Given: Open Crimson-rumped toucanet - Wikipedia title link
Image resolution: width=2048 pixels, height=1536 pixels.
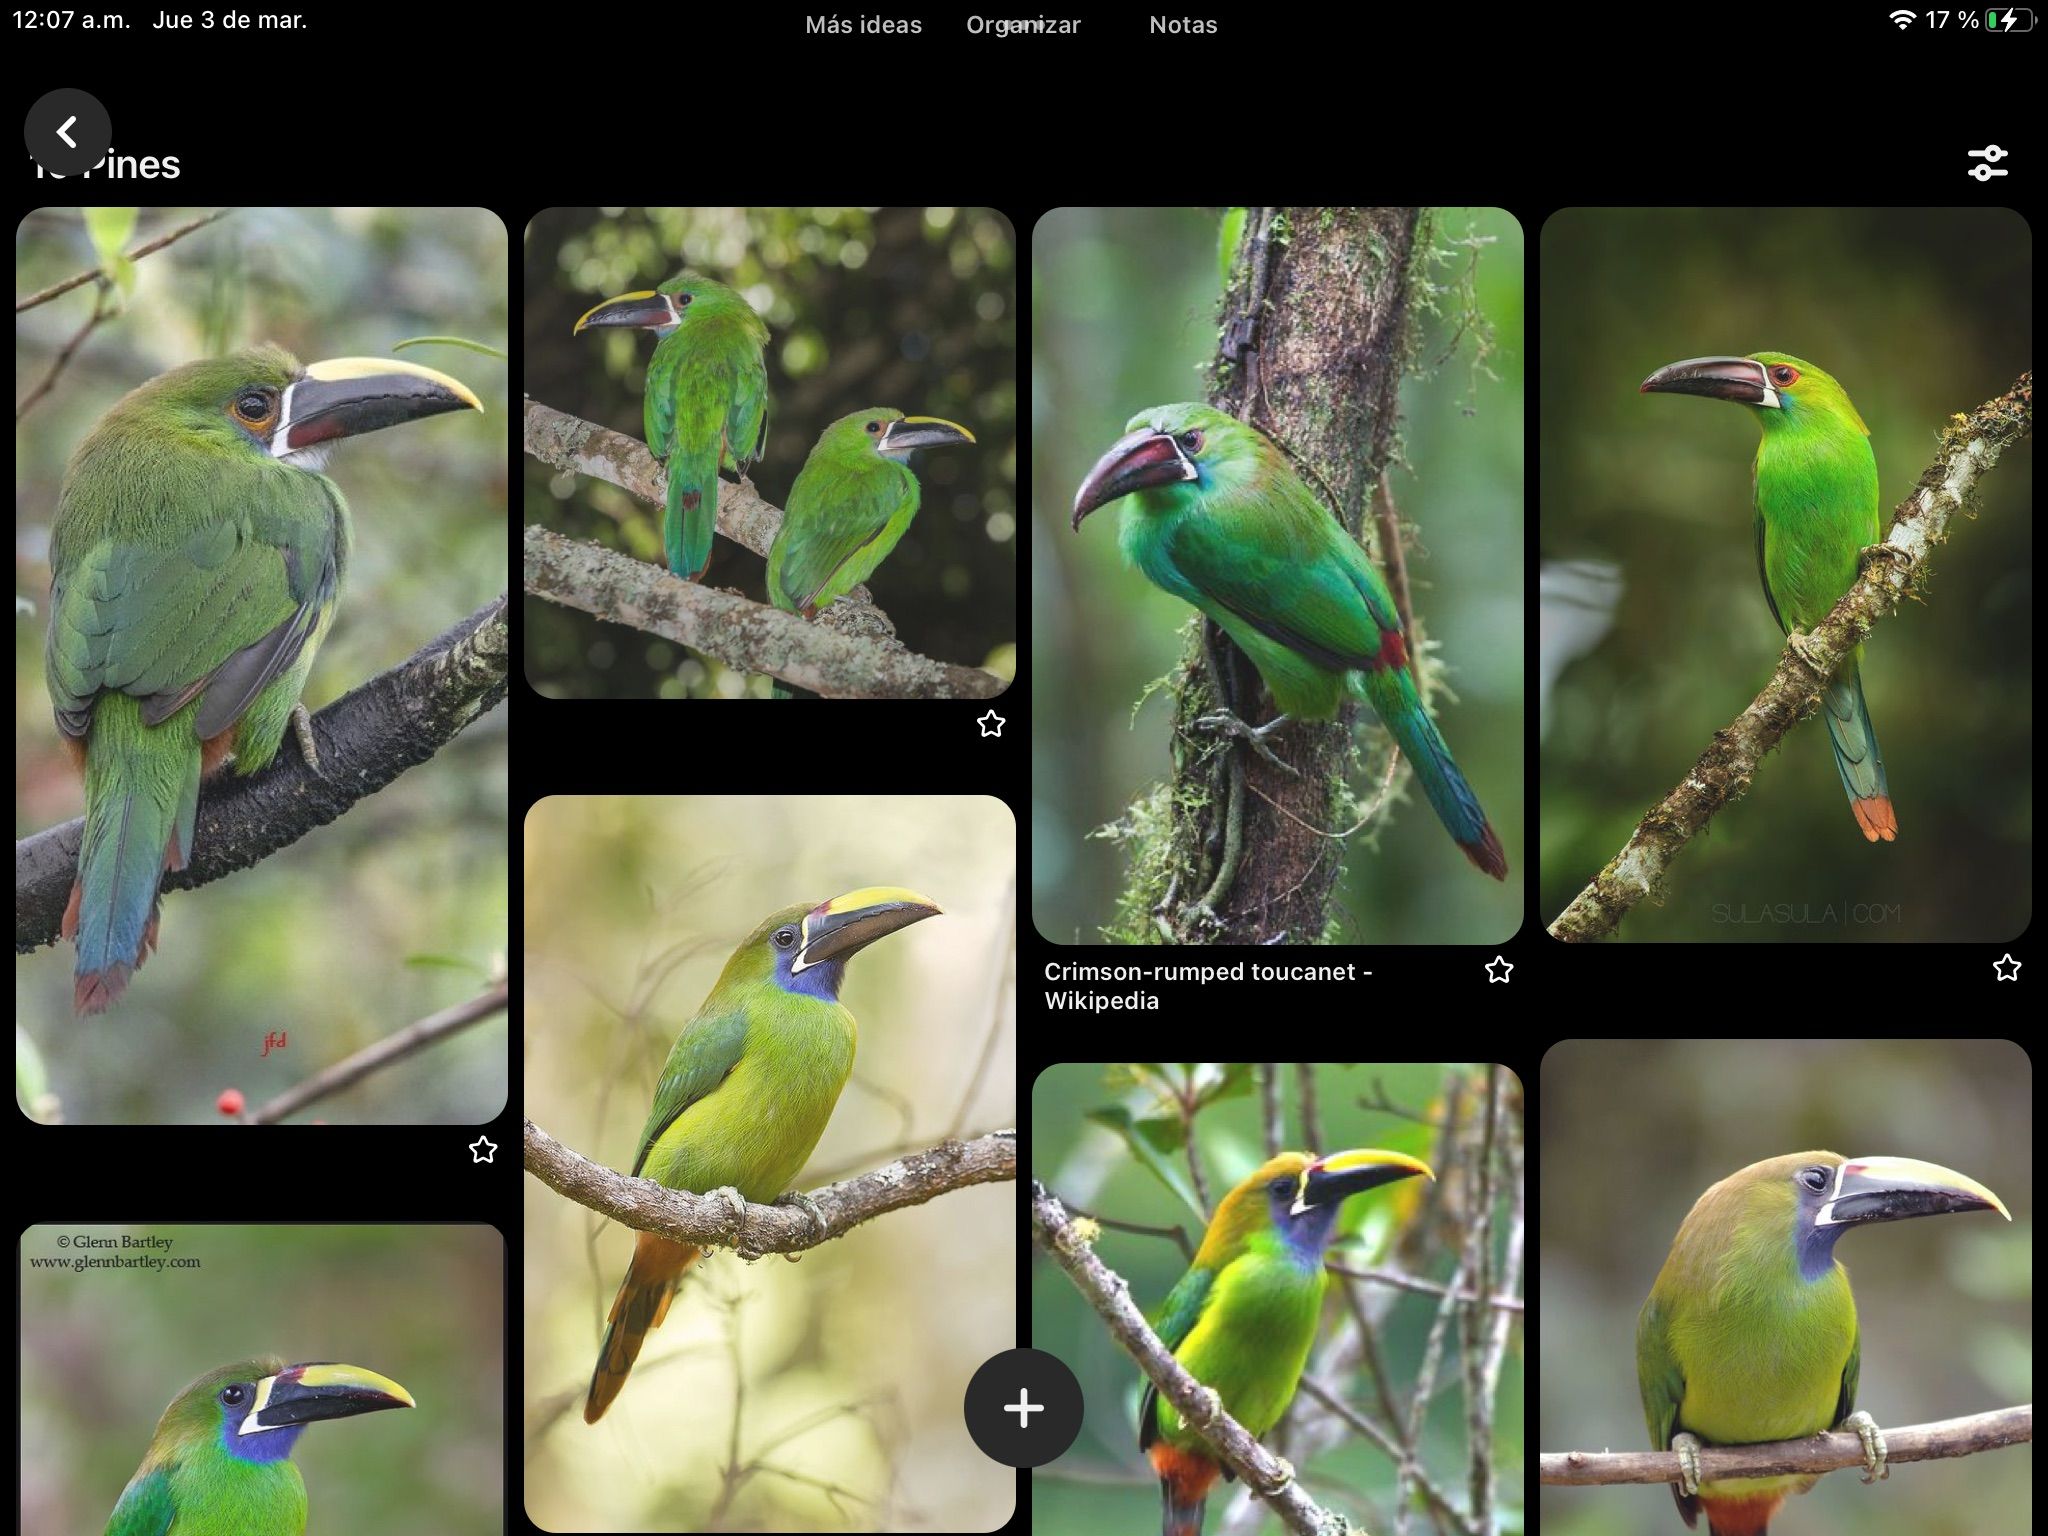Looking at the screenshot, I should tap(1207, 986).
